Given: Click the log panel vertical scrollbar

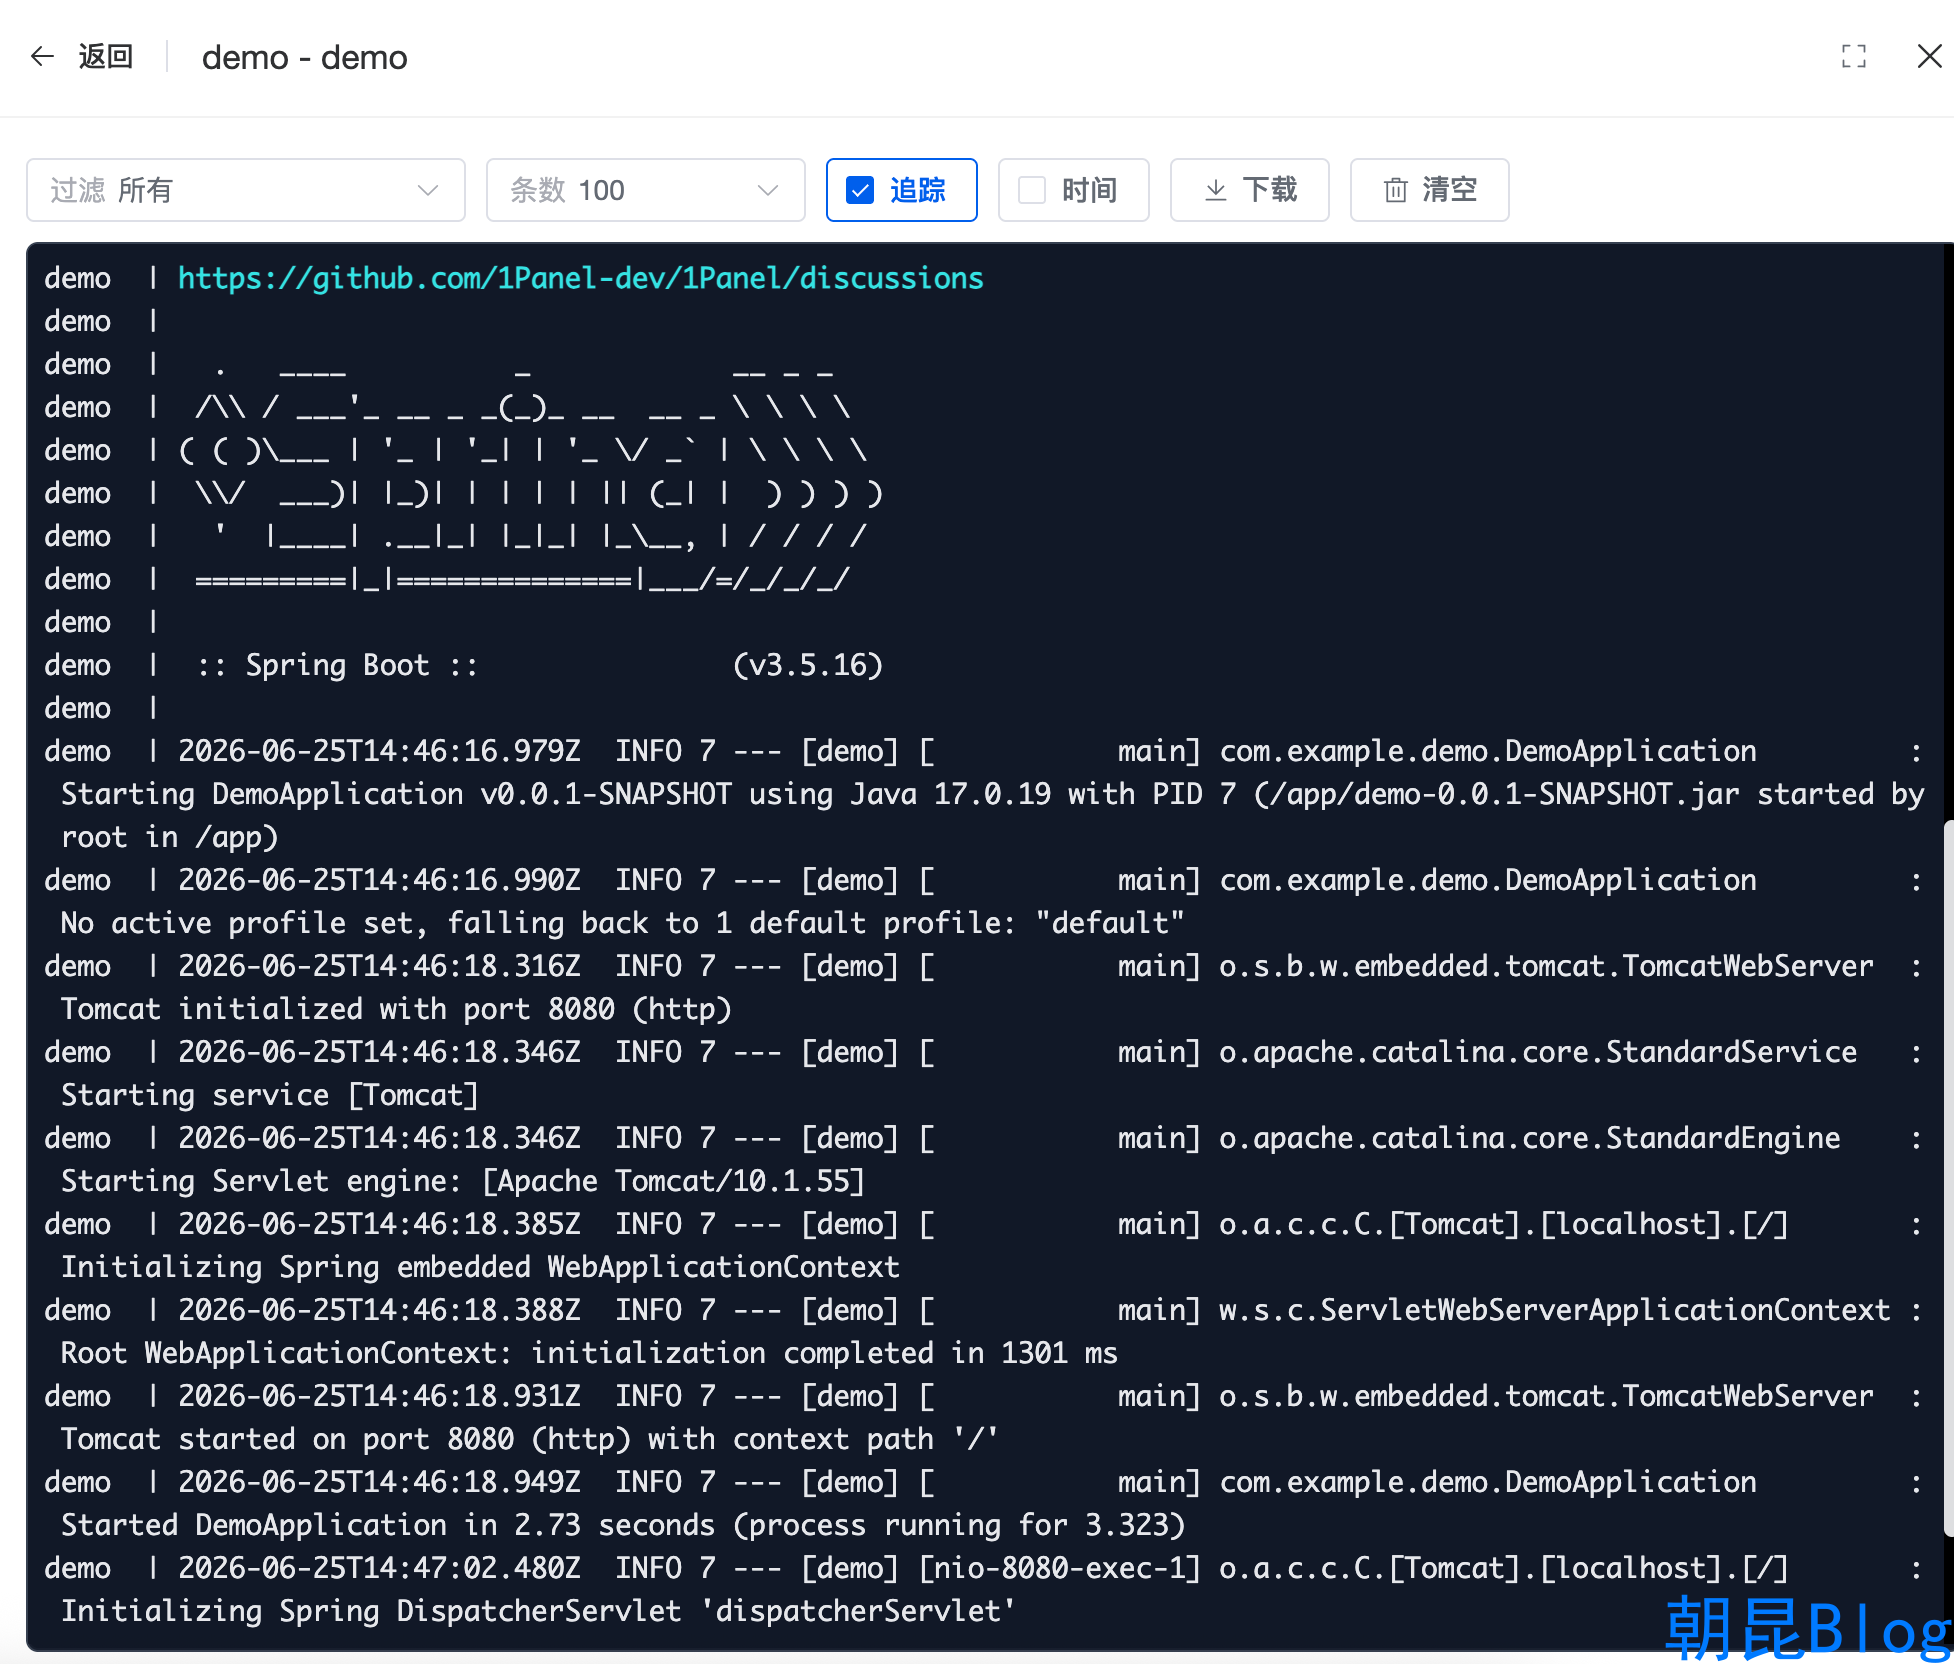Looking at the screenshot, I should [x=1948, y=1180].
